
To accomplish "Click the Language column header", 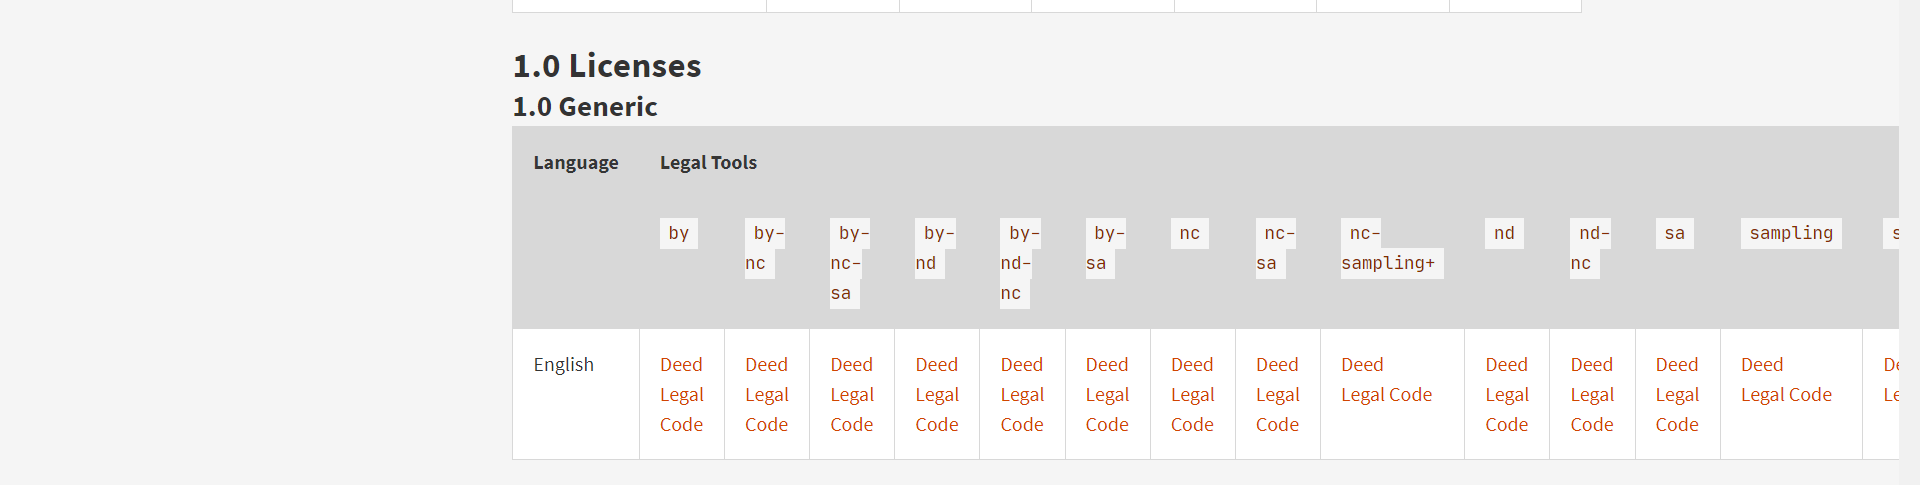I will point(576,162).
